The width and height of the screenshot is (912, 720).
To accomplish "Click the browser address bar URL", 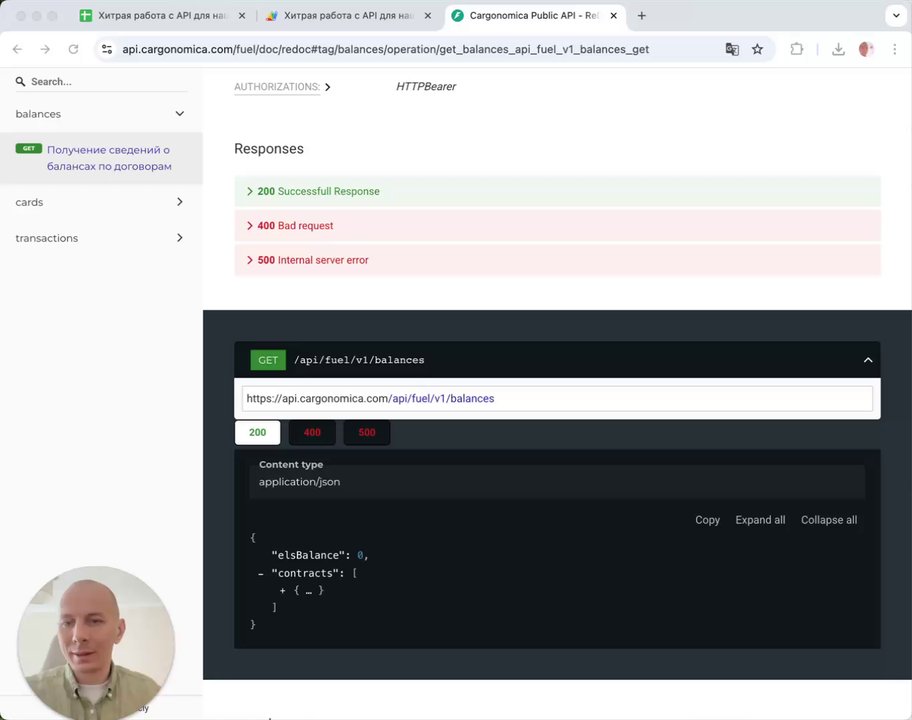I will pos(385,49).
